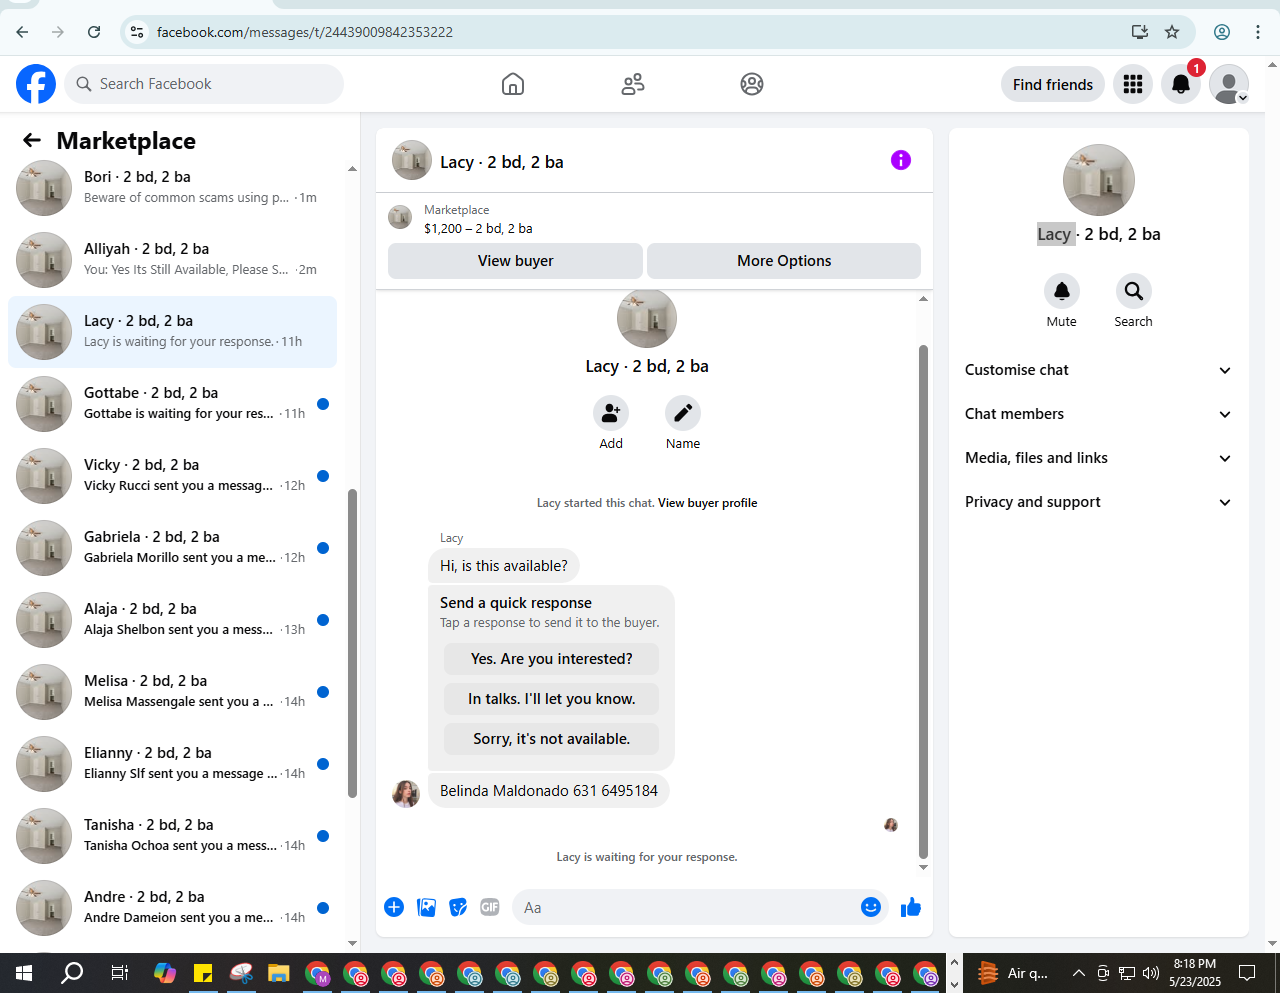Open the Andre conversation
The image size is (1280, 993).
tap(172, 908)
